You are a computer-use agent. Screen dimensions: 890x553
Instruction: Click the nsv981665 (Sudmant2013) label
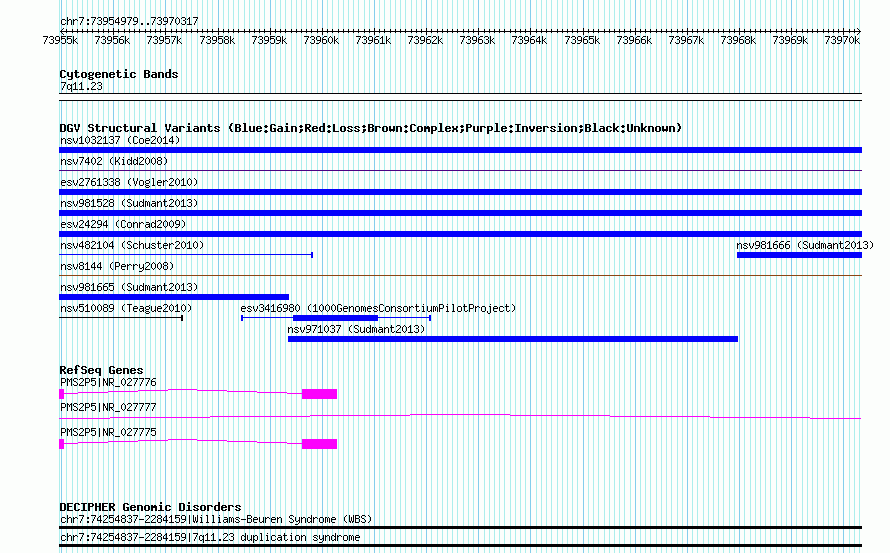(129, 287)
